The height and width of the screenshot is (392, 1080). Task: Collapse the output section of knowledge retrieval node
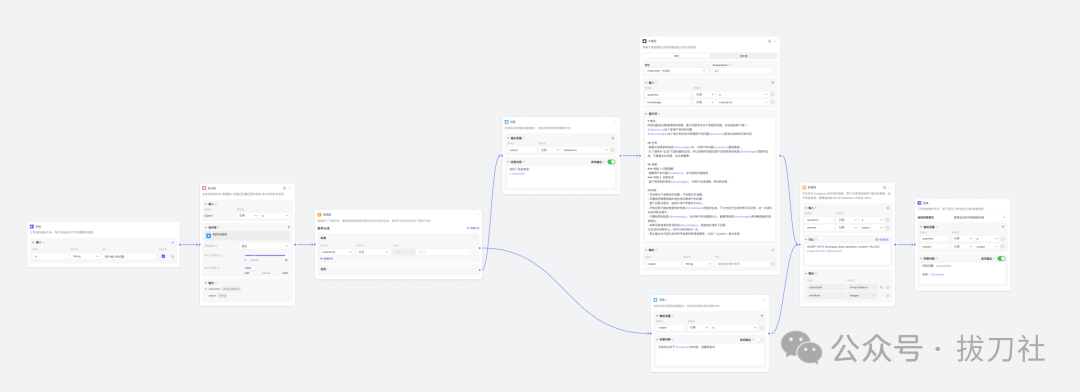pyautogui.click(x=205, y=282)
